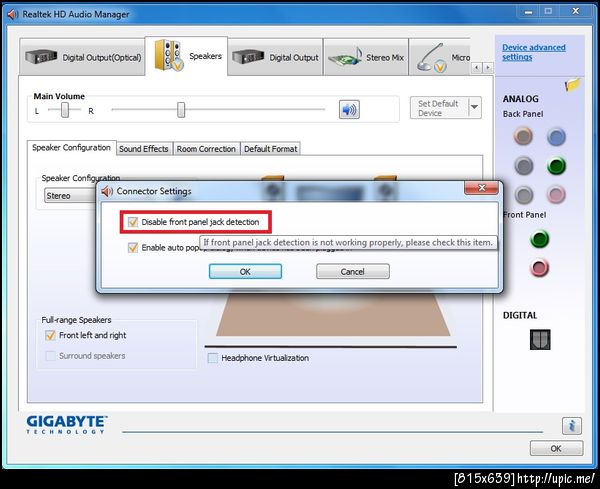
Task: Open the Stereo speaker configuration dropdown
Action: point(71,196)
